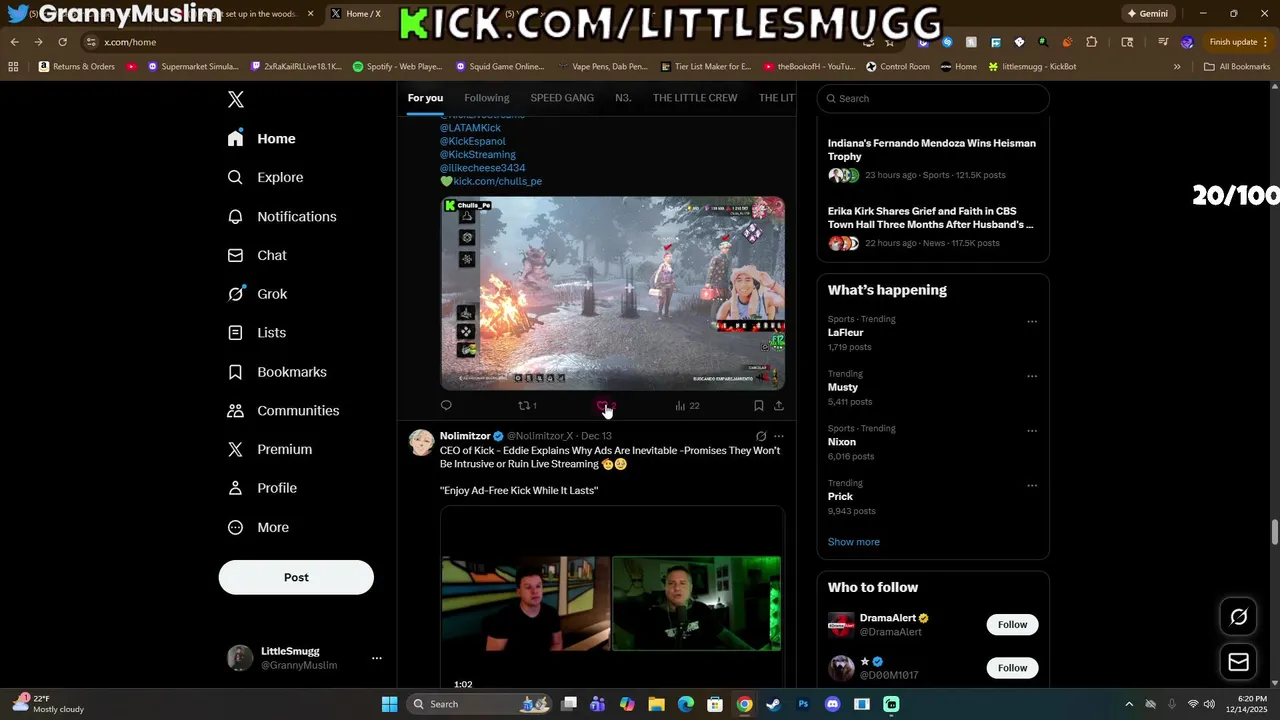Open Explore in the sidebar
The image size is (1280, 720).
266,177
